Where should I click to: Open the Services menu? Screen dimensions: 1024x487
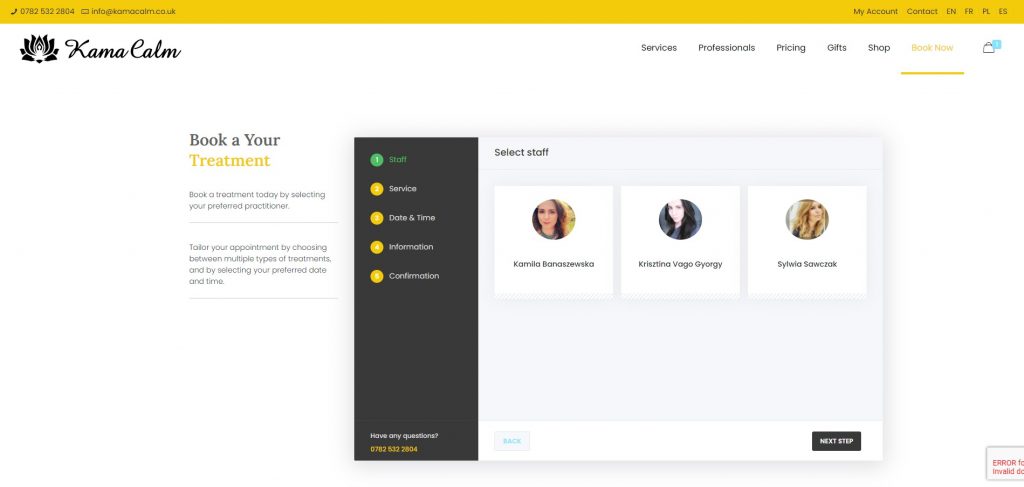pyautogui.click(x=659, y=48)
